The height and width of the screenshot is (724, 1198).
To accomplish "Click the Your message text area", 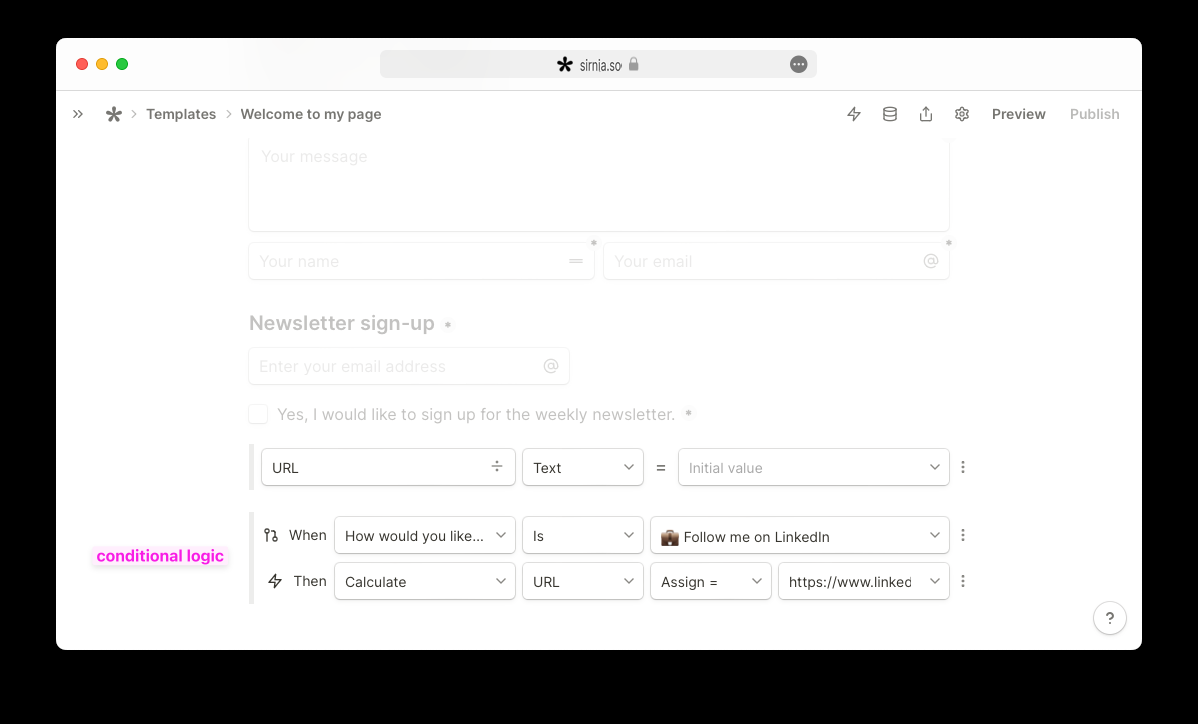I will (x=599, y=185).
